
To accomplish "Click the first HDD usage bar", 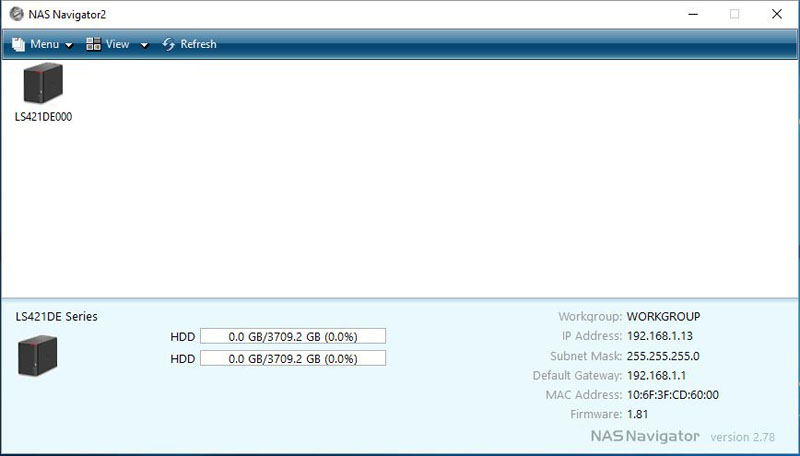I will pos(293,336).
